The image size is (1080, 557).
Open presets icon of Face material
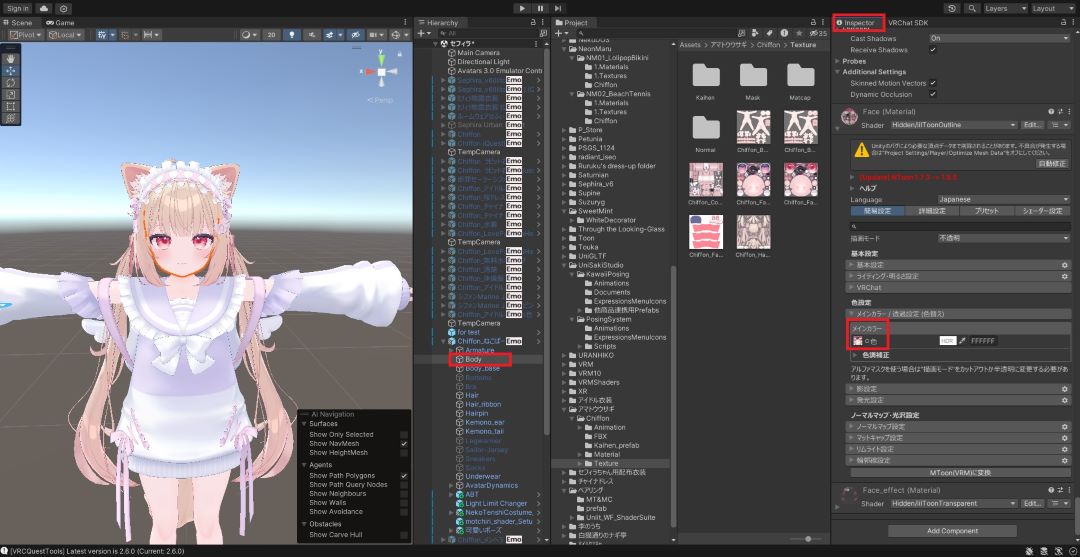[x=1060, y=111]
